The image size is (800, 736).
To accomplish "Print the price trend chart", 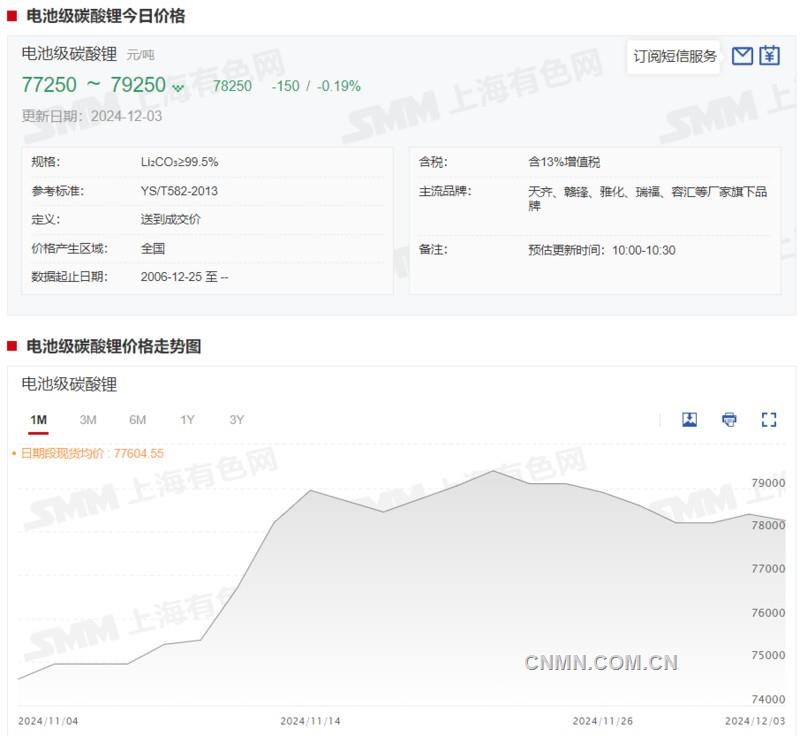I will point(729,420).
